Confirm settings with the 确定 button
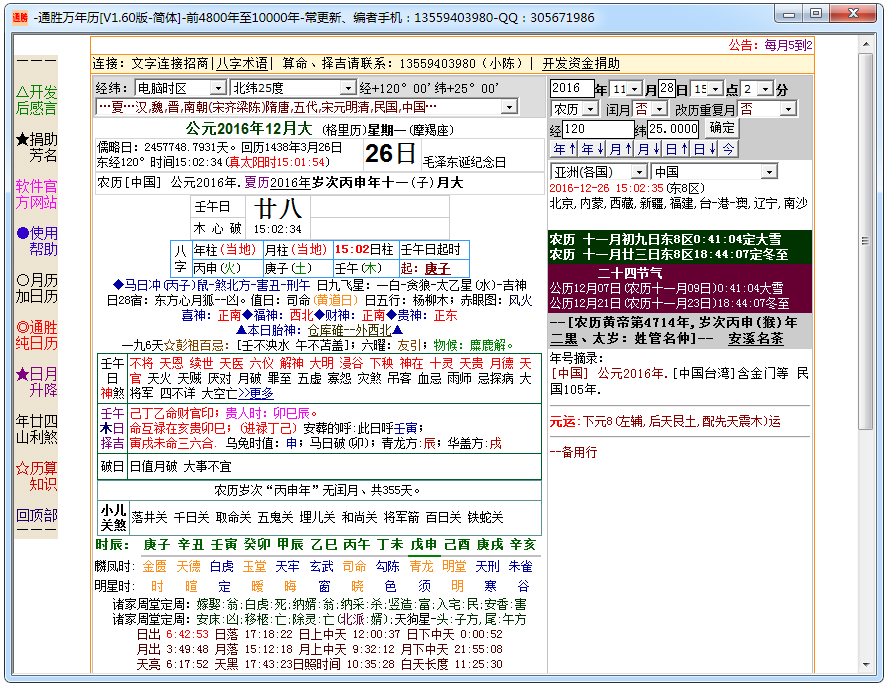Viewport: 887px width, 685px height. tap(722, 128)
